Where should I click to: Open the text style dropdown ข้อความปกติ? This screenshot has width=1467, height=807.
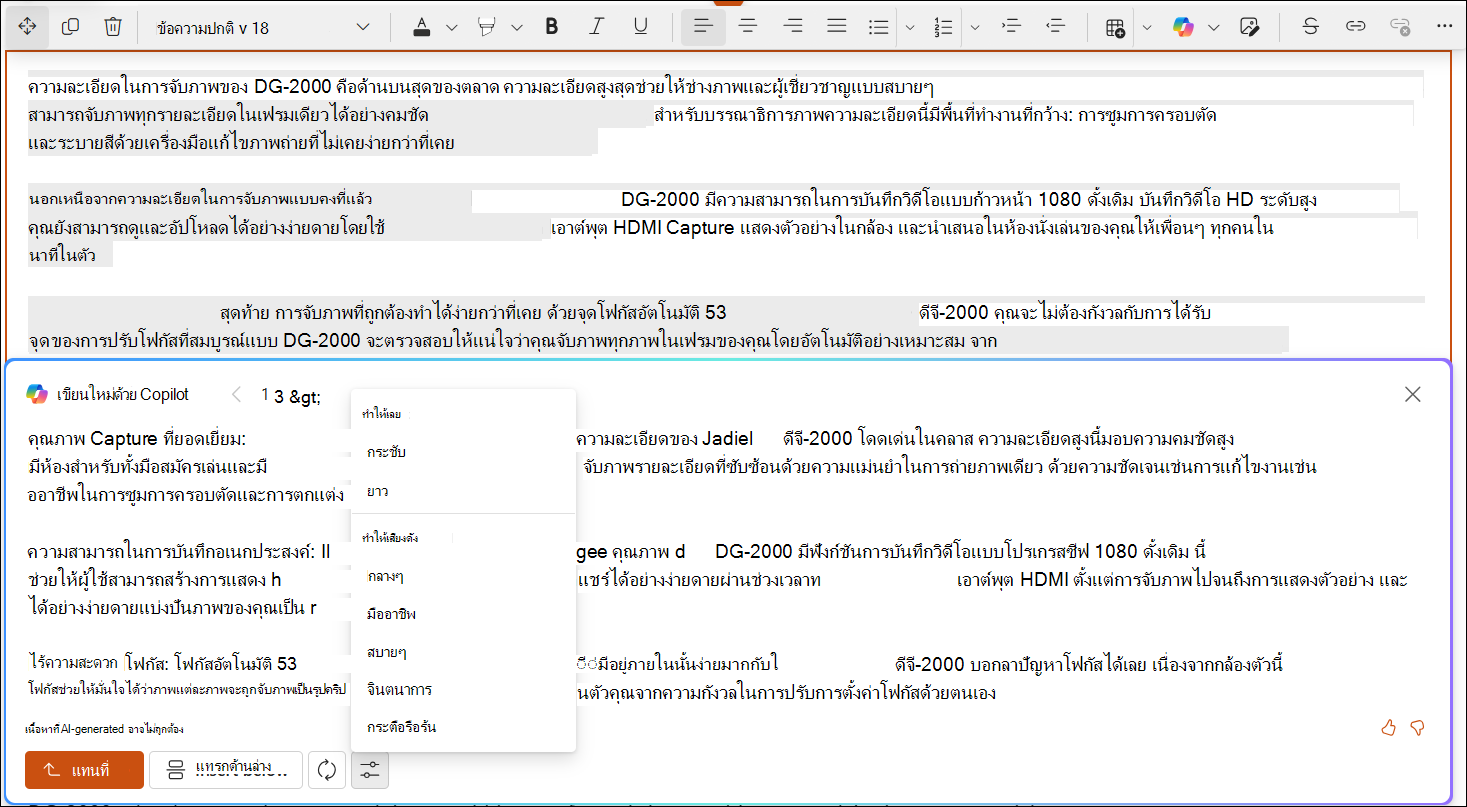click(263, 27)
